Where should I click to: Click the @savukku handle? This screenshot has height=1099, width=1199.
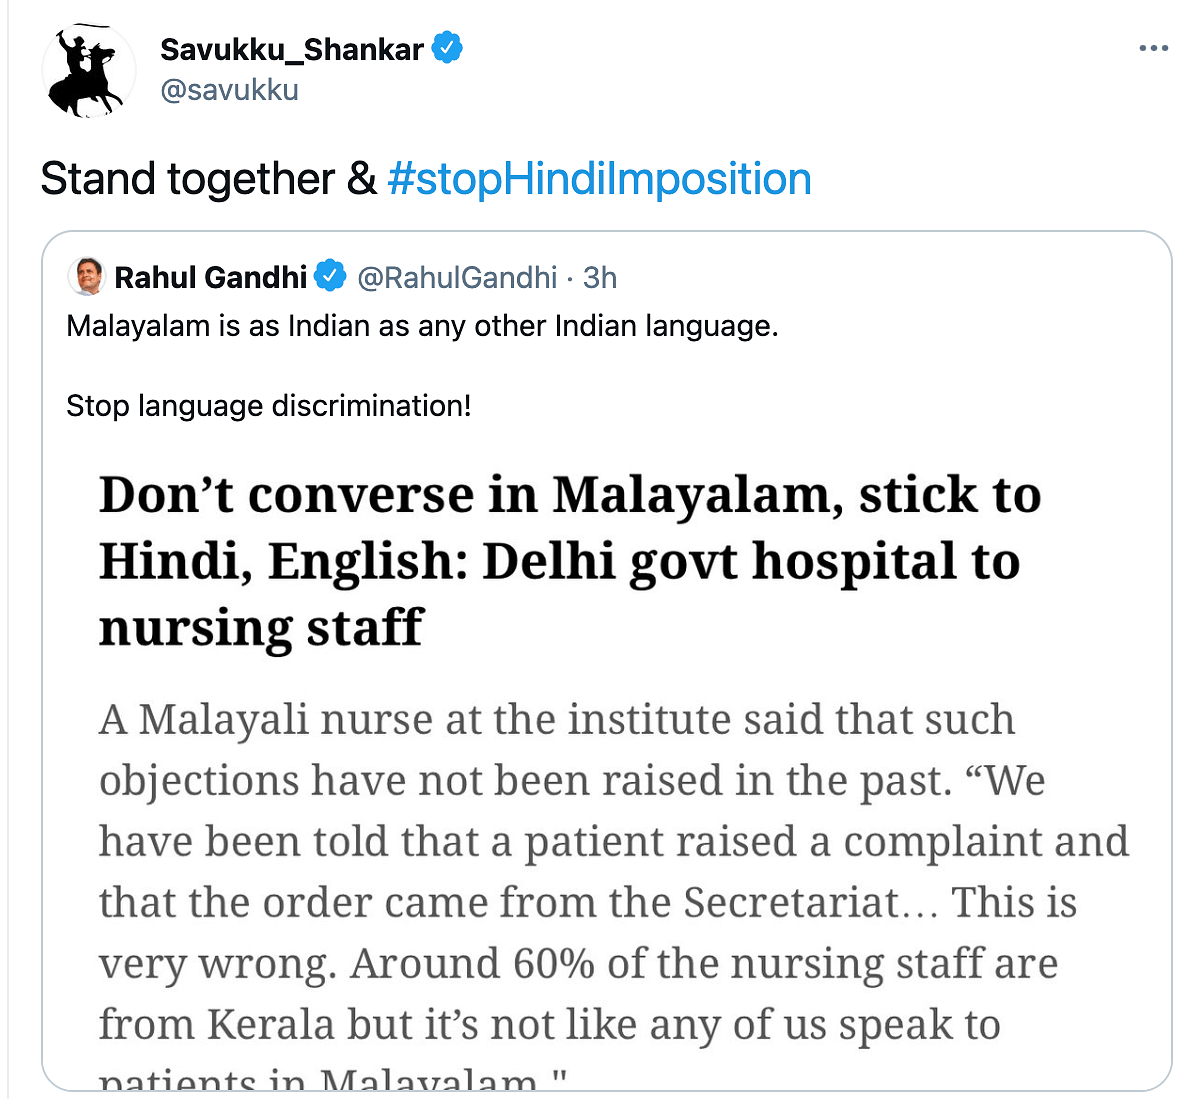(229, 90)
